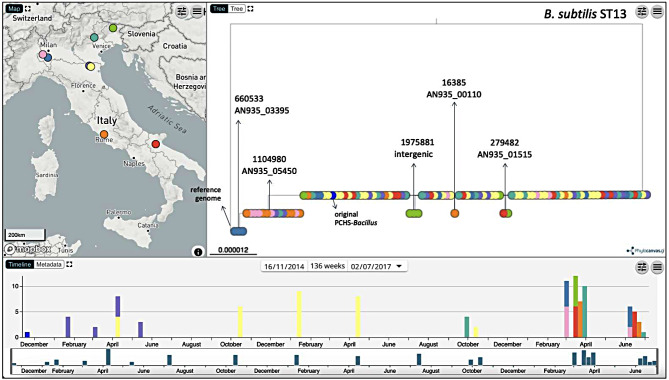Screen dimensions: 669x380
Task: Click the Phylocanvas logo
Action: 646,250
